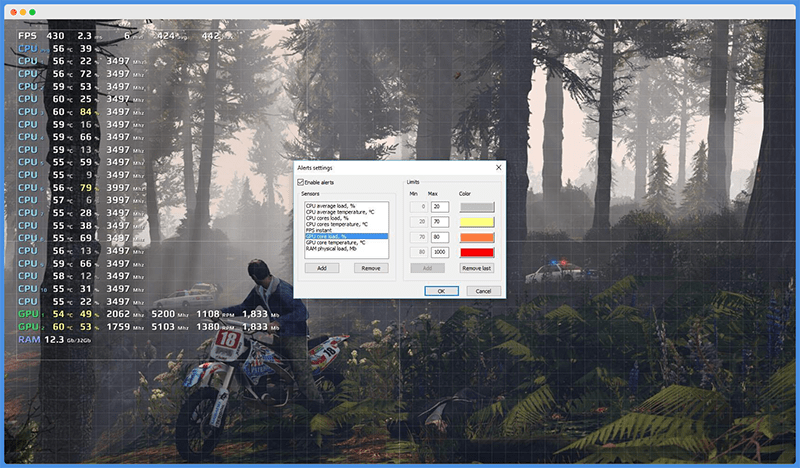The image size is (800, 468).
Task: Click Max field containing 1000
Action: click(x=440, y=252)
